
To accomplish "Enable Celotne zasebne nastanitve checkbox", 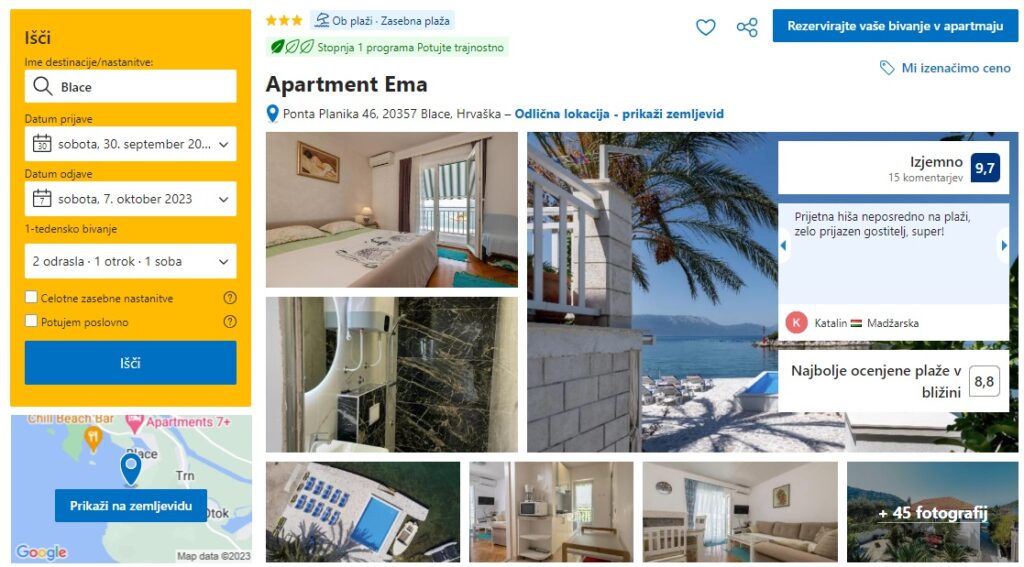I will [x=31, y=298].
